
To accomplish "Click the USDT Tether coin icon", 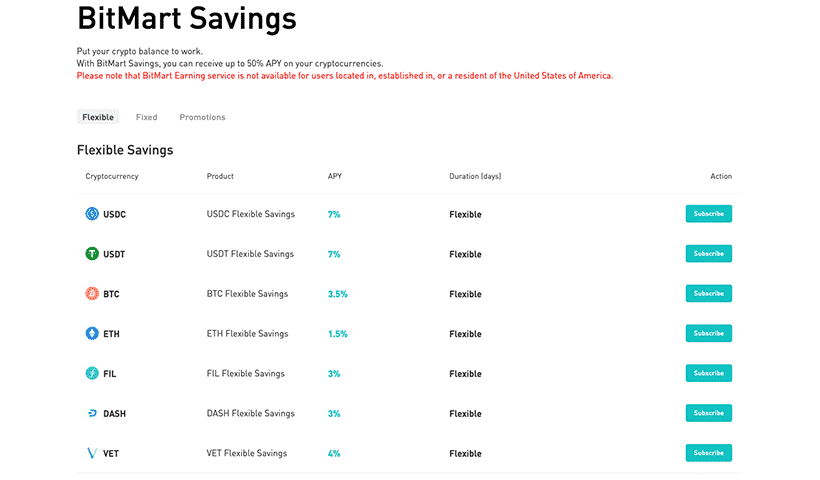I will pos(92,254).
